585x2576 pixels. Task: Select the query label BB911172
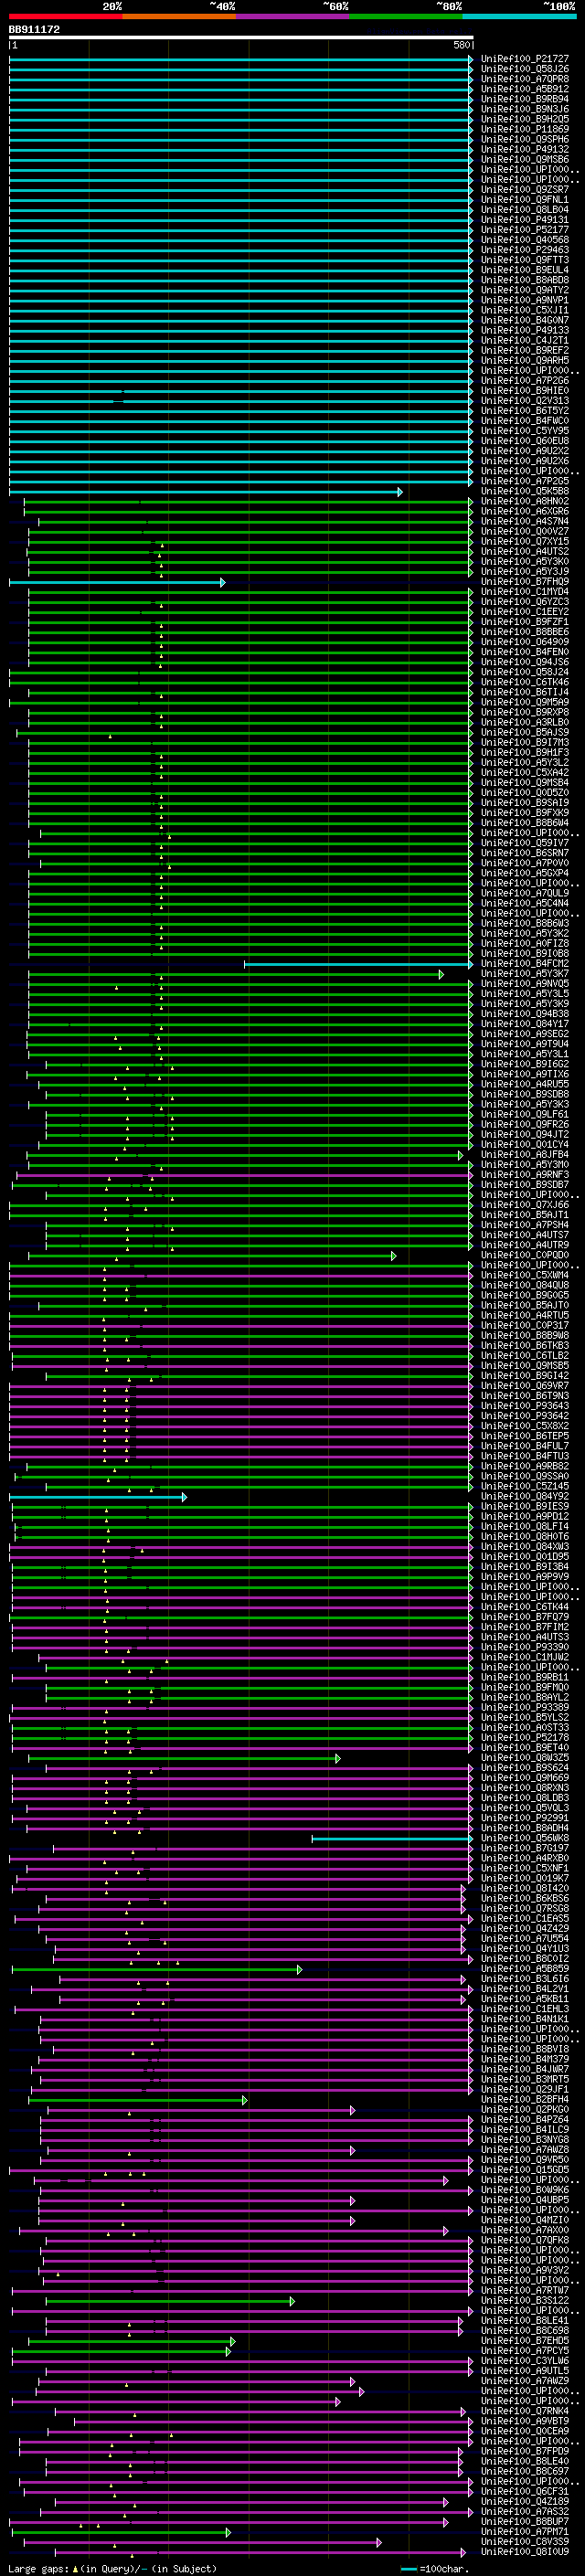[34, 29]
